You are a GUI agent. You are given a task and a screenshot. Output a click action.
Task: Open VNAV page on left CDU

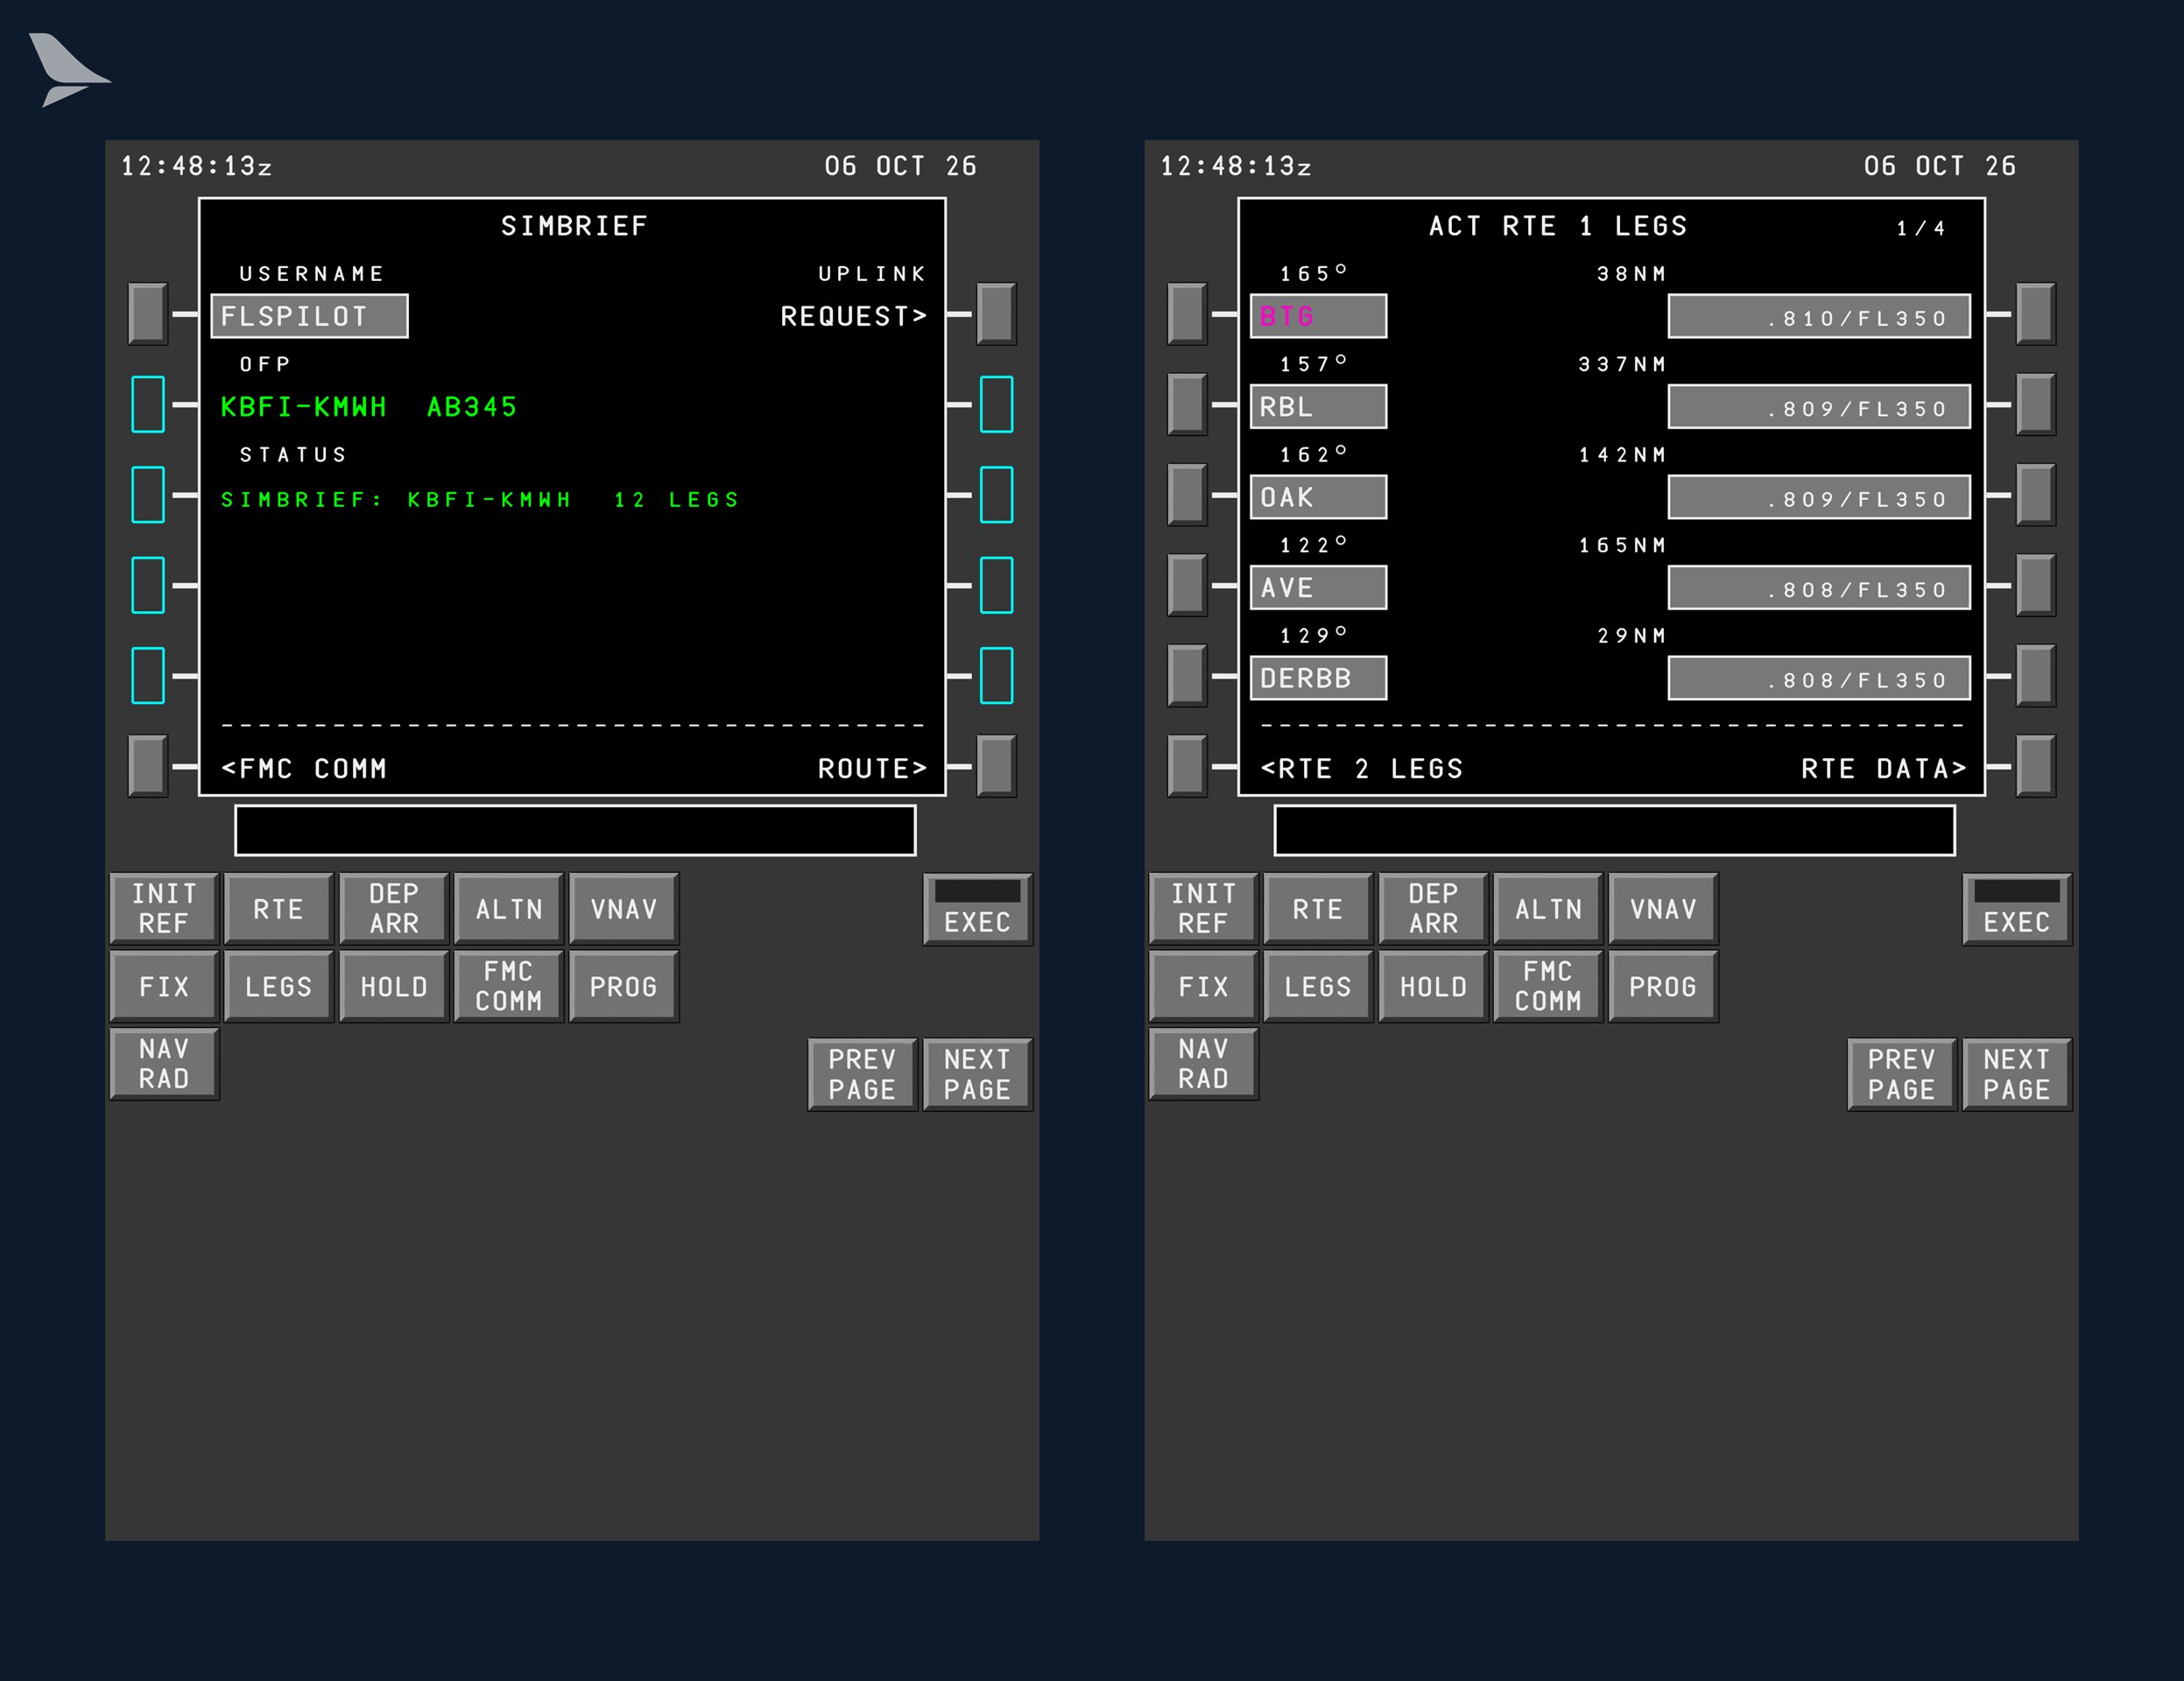pyautogui.click(x=624, y=908)
